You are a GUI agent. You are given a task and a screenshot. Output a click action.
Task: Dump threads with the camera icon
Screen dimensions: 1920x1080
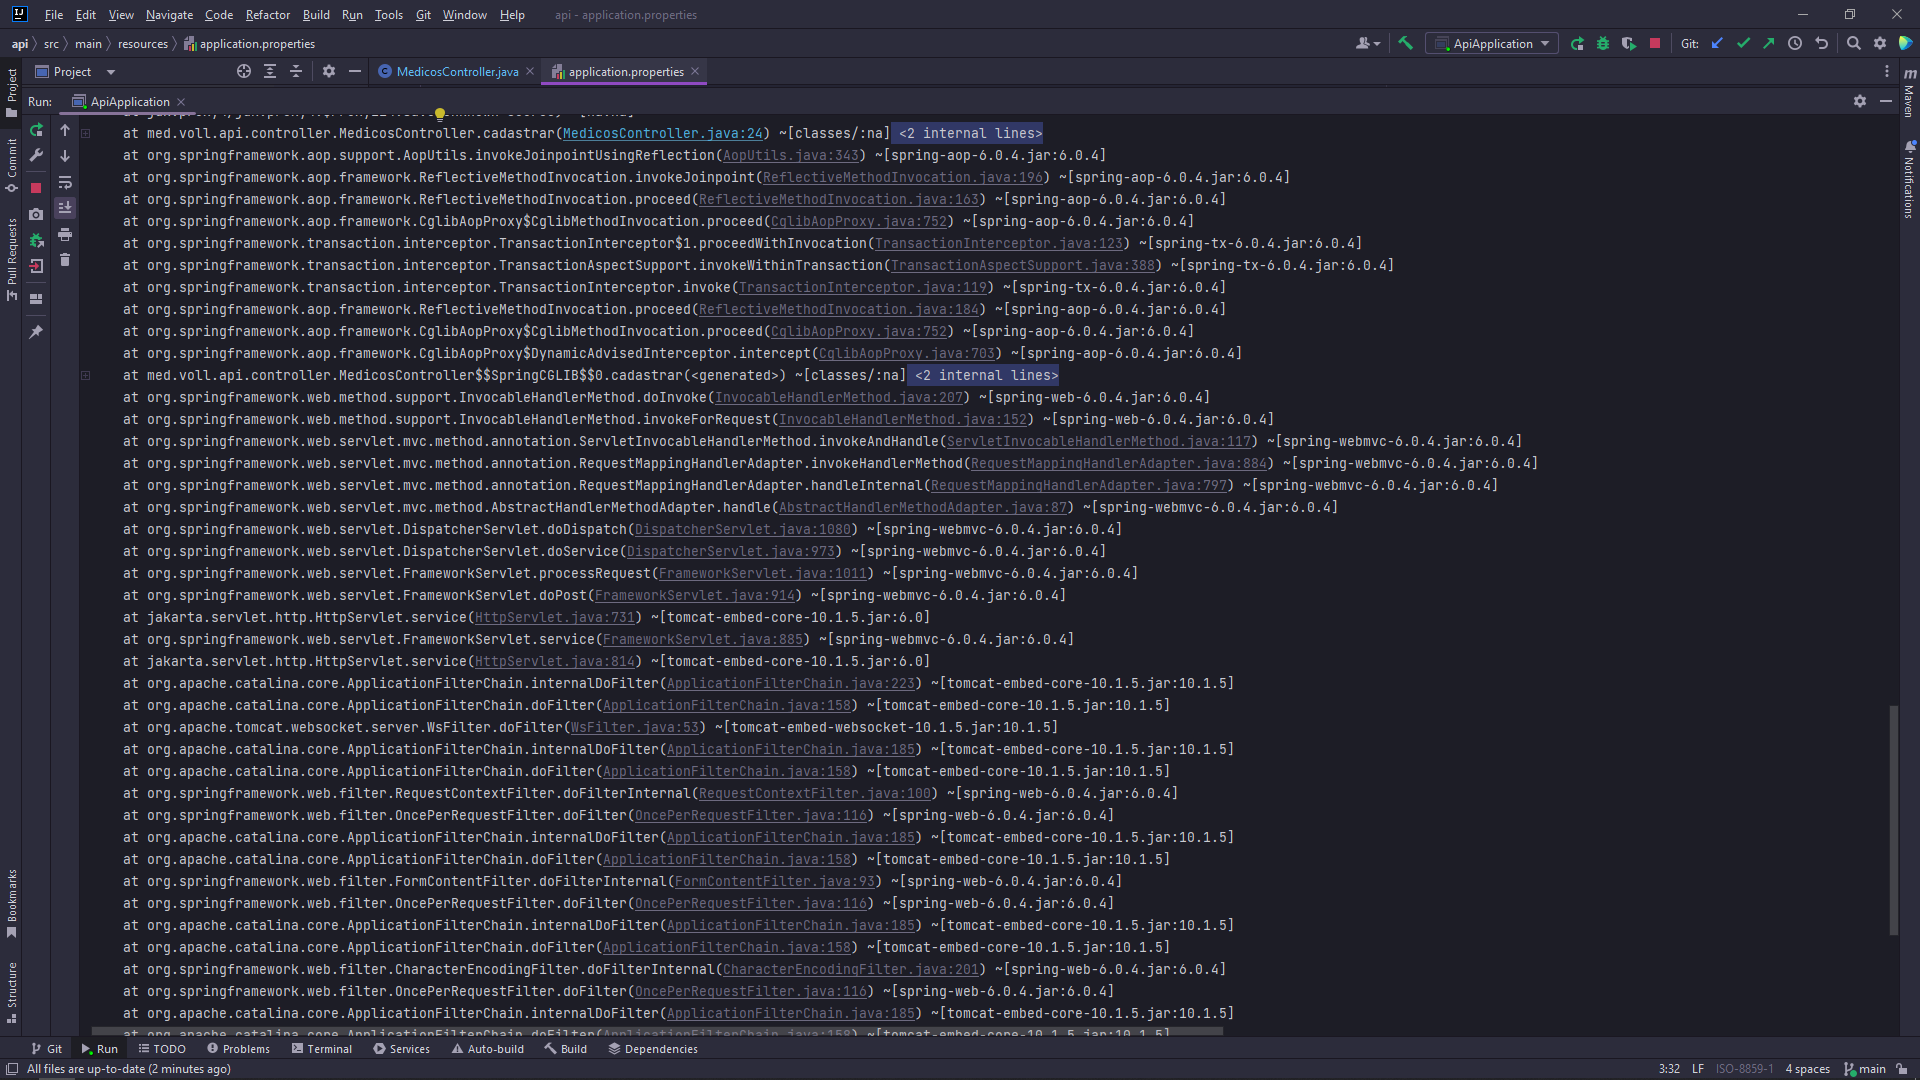(x=36, y=214)
